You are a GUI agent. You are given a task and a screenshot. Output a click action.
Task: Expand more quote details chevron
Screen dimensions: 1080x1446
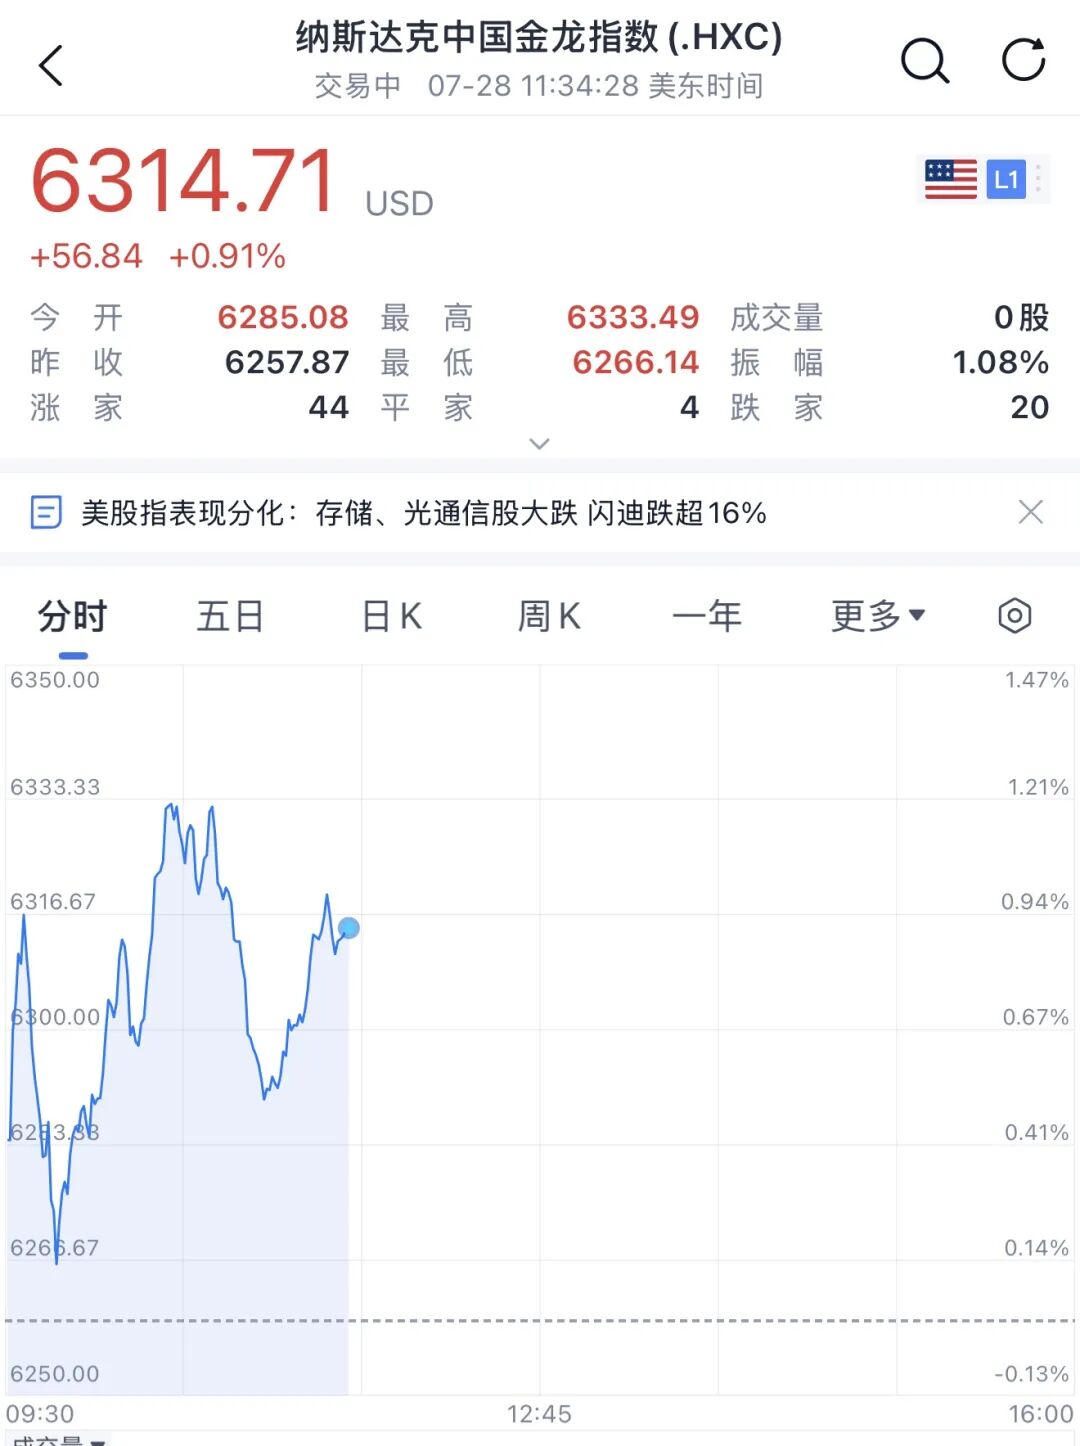[x=539, y=443]
